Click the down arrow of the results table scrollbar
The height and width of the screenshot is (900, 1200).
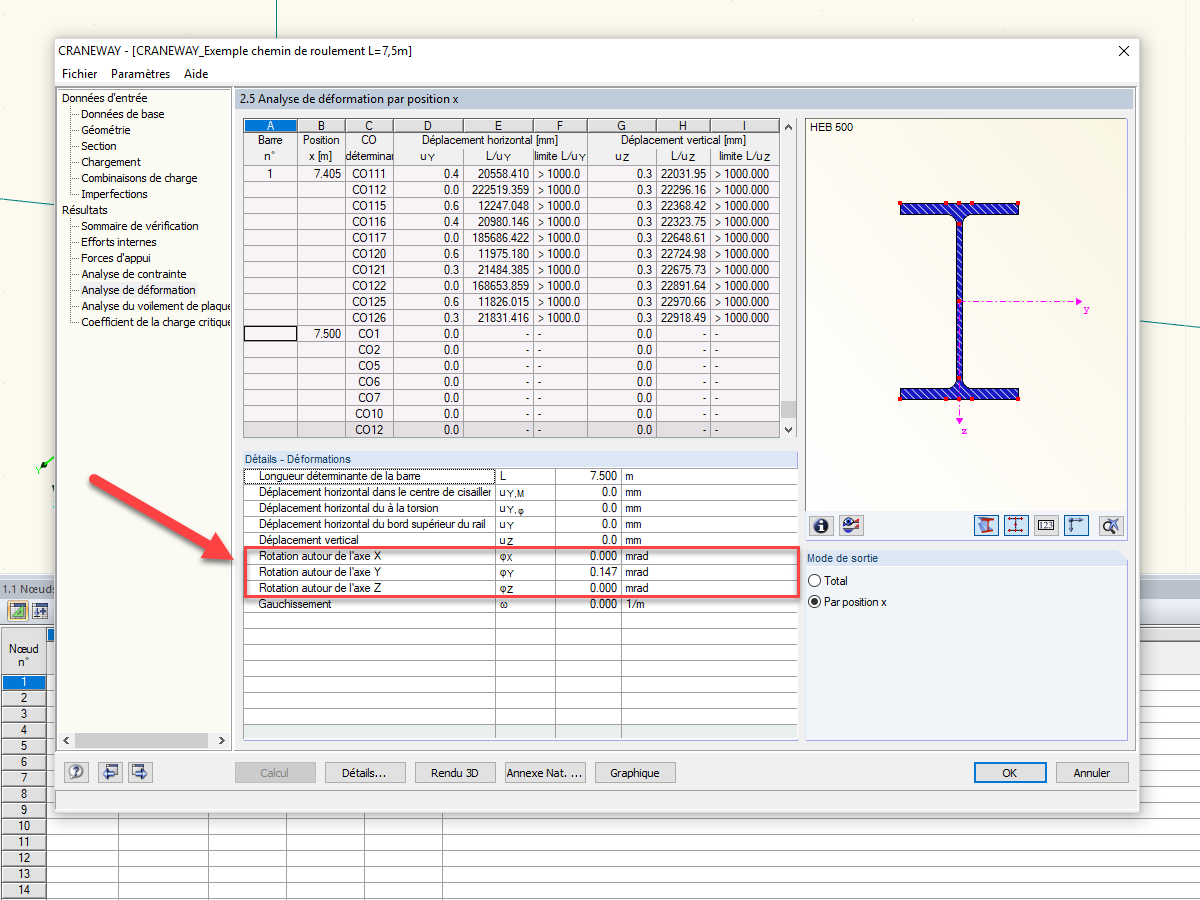[788, 429]
